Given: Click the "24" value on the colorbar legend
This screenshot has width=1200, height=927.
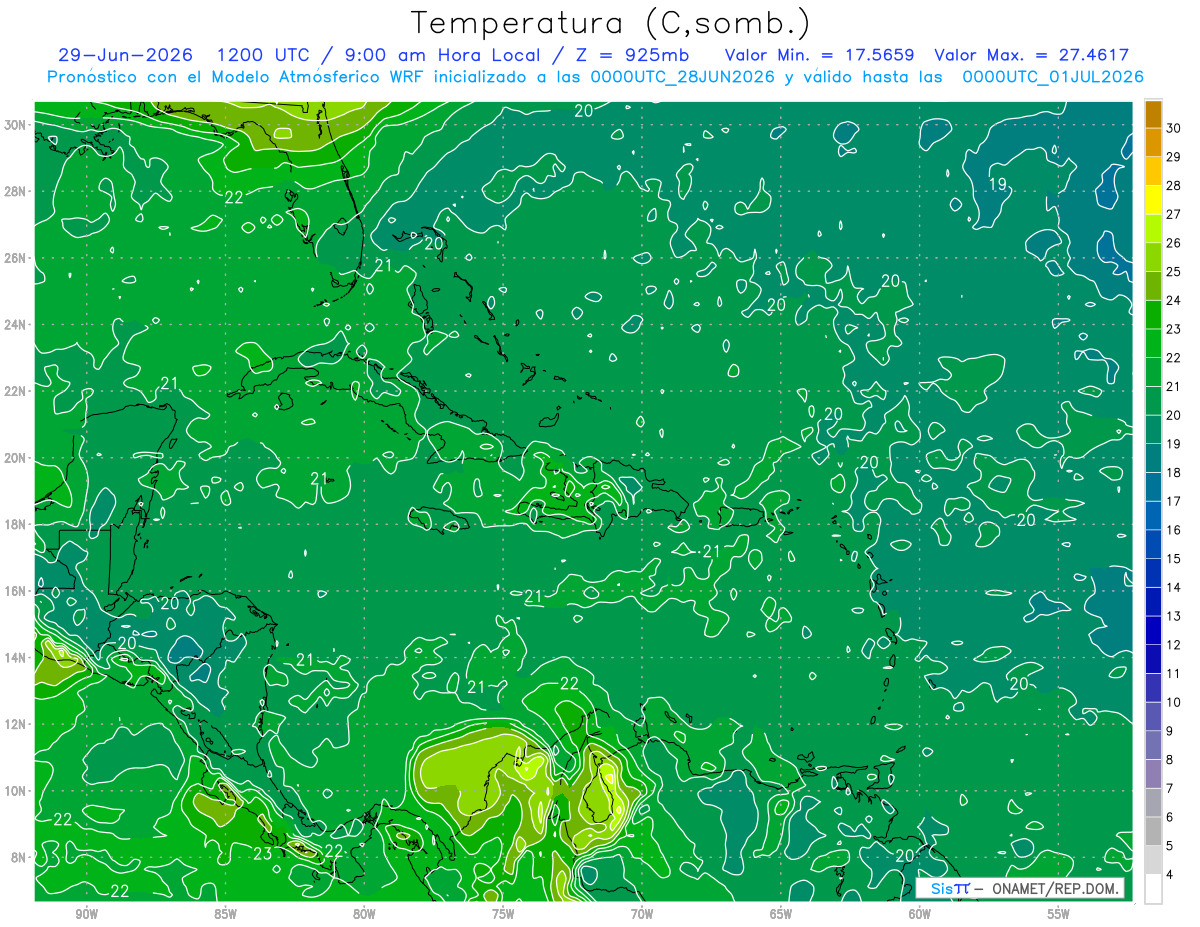Looking at the screenshot, I should pyautogui.click(x=1175, y=300).
